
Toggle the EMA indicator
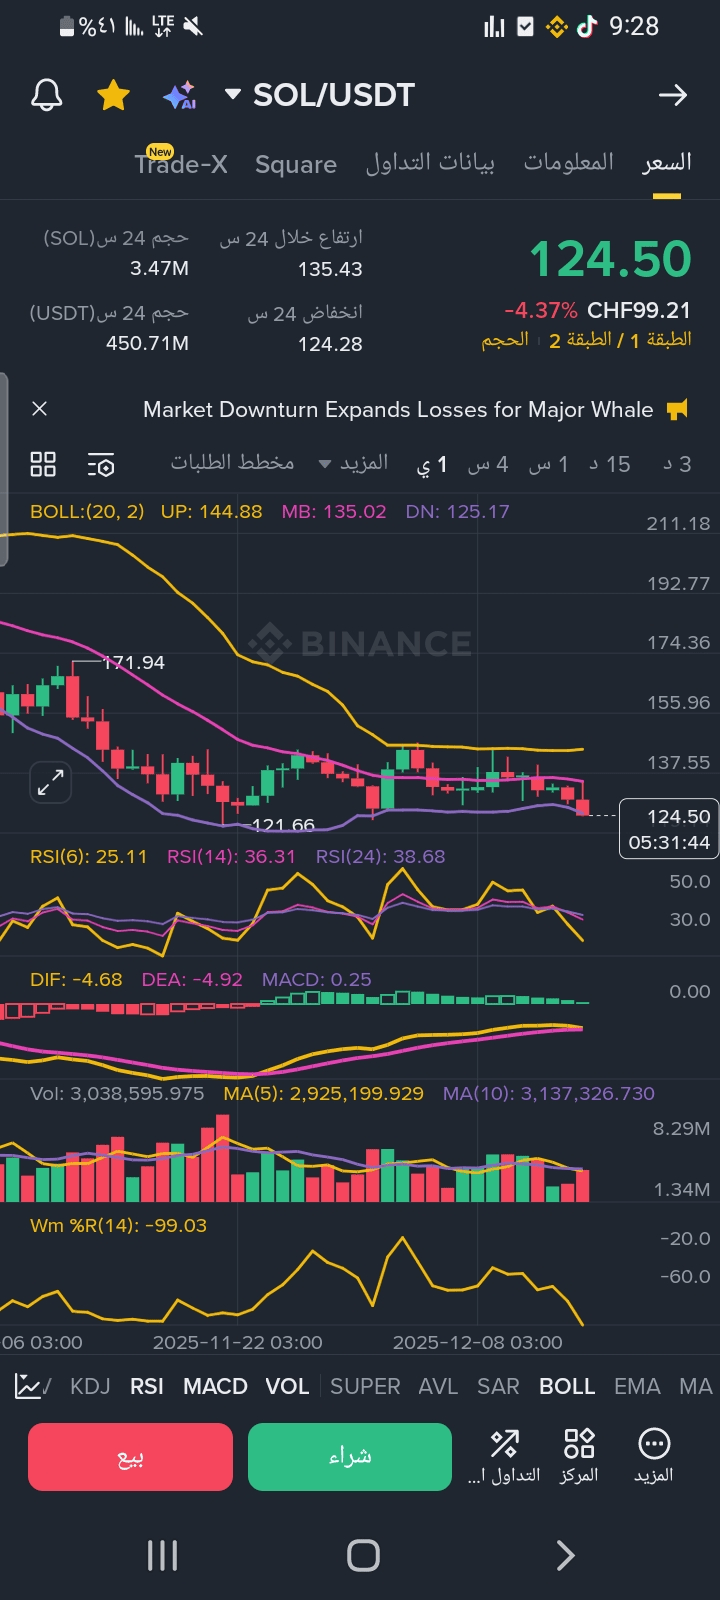pos(637,1386)
